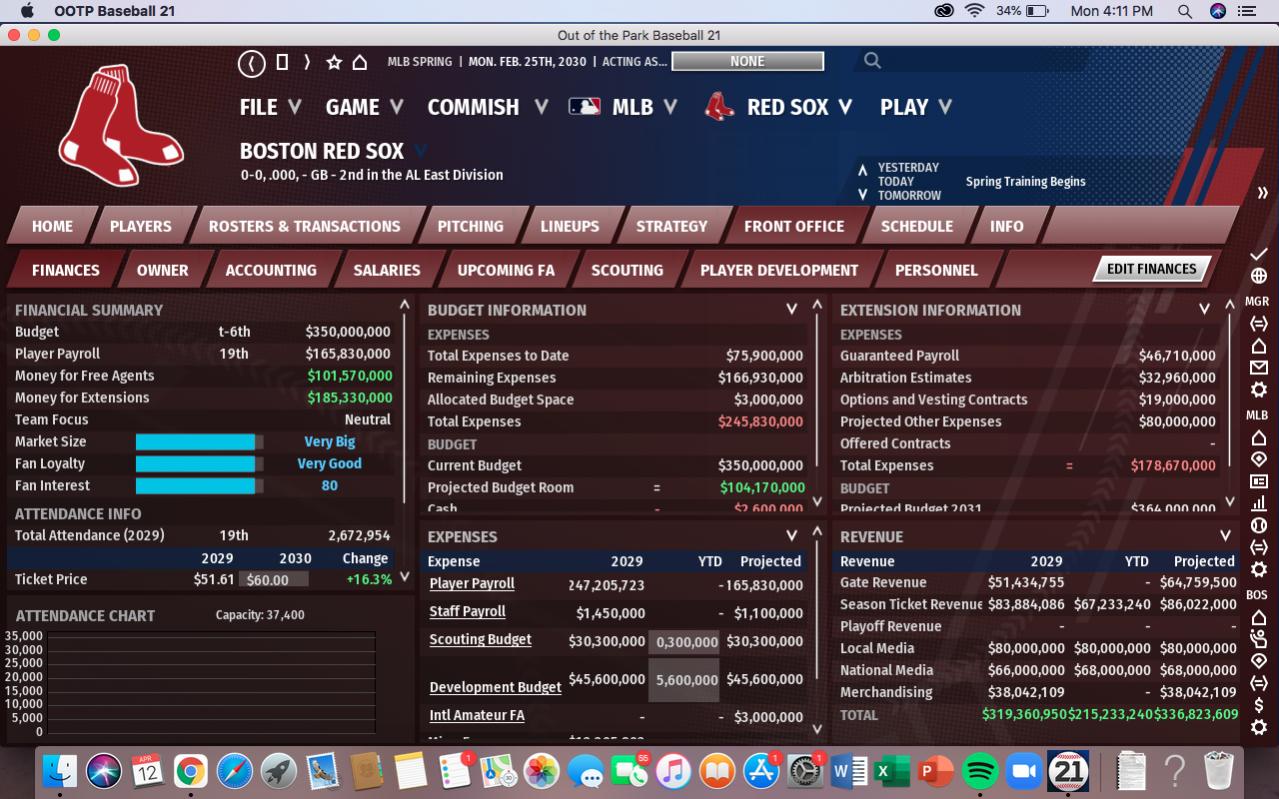The width and height of the screenshot is (1279, 799).
Task: Click the large Red Sox team logo
Action: pos(120,125)
